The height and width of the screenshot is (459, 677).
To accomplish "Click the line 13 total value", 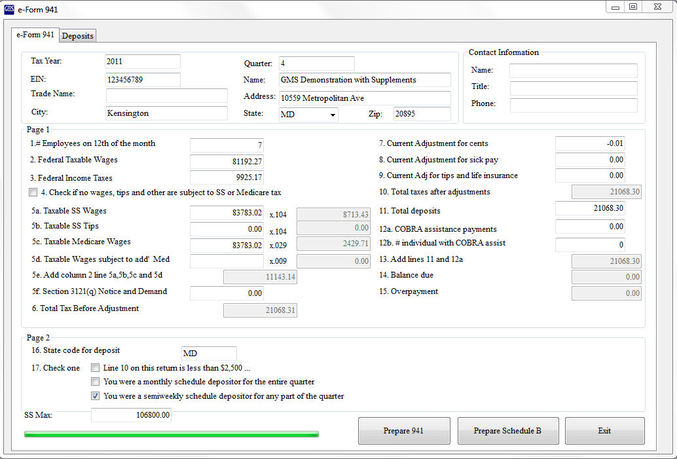I will [x=607, y=261].
